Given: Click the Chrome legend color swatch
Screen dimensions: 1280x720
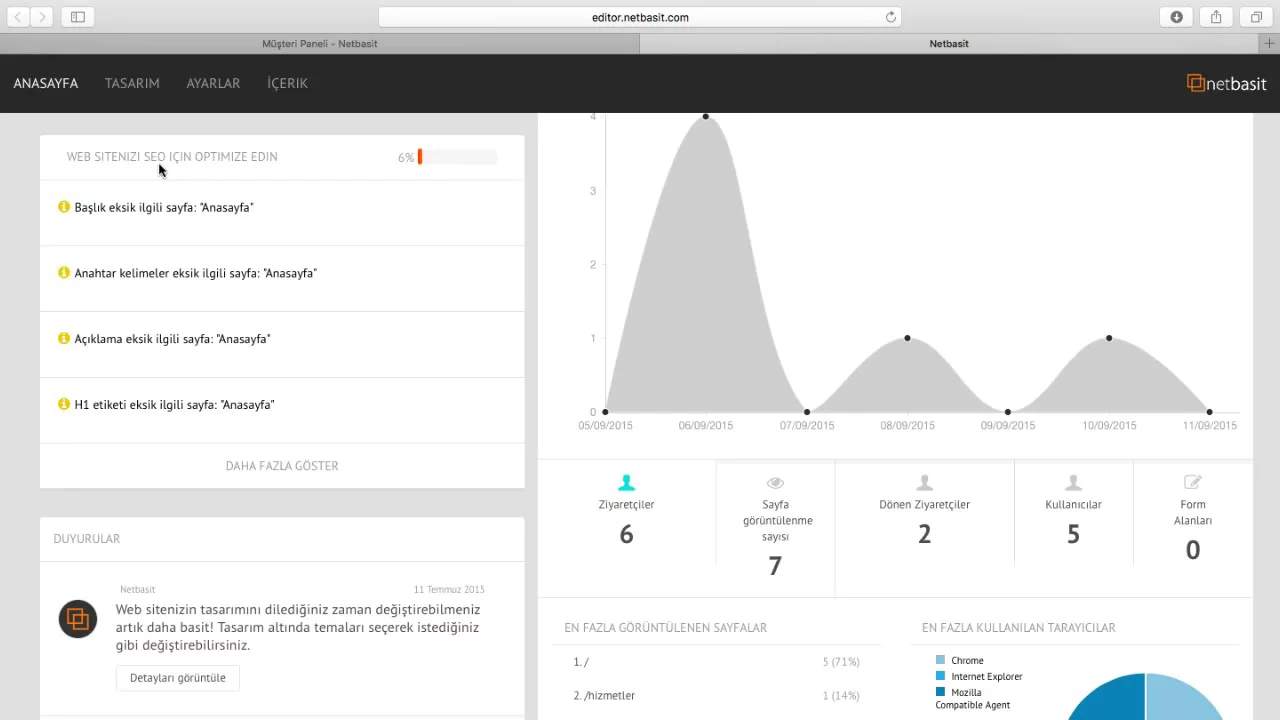Looking at the screenshot, I should tap(940, 660).
